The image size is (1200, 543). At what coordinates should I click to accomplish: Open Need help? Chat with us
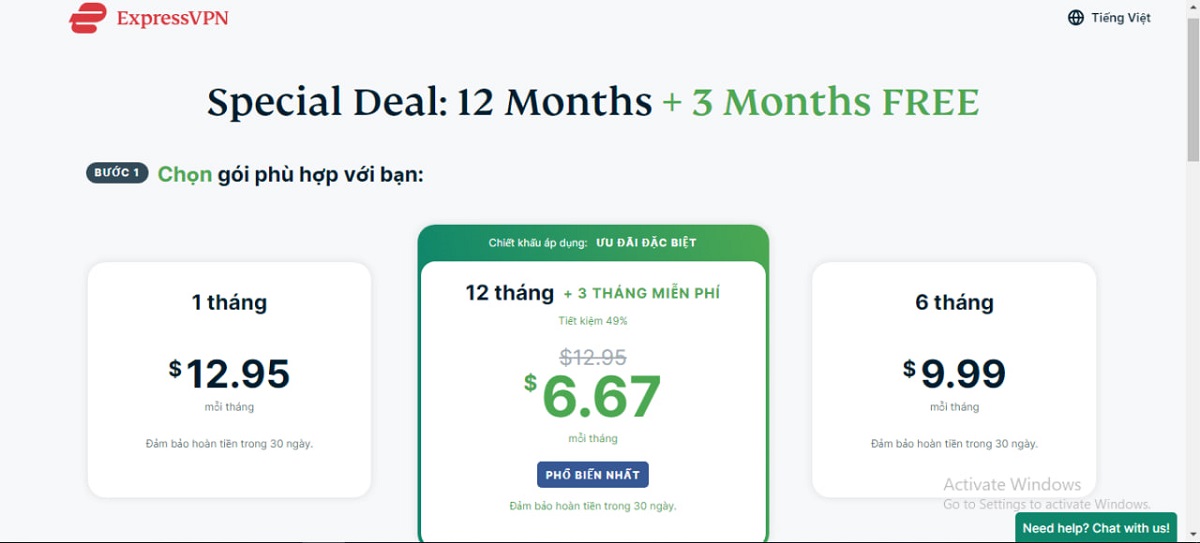pyautogui.click(x=1095, y=528)
